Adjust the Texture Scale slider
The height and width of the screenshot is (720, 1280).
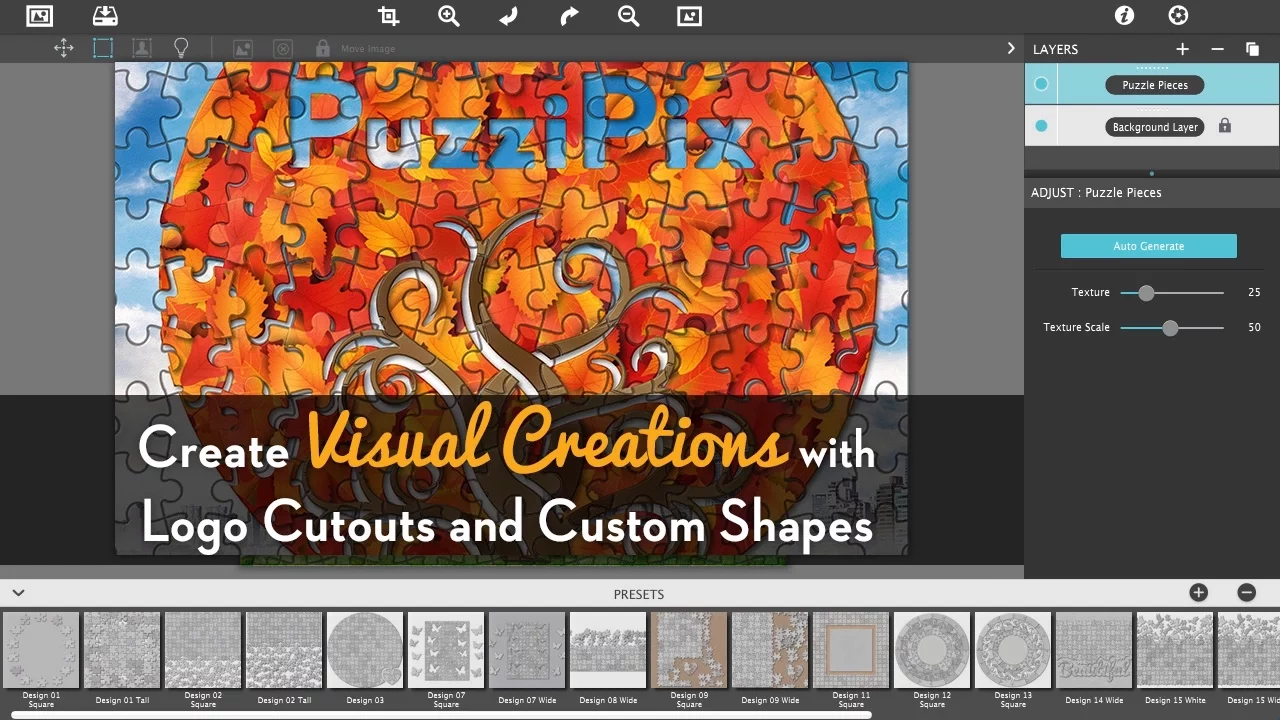point(1170,328)
